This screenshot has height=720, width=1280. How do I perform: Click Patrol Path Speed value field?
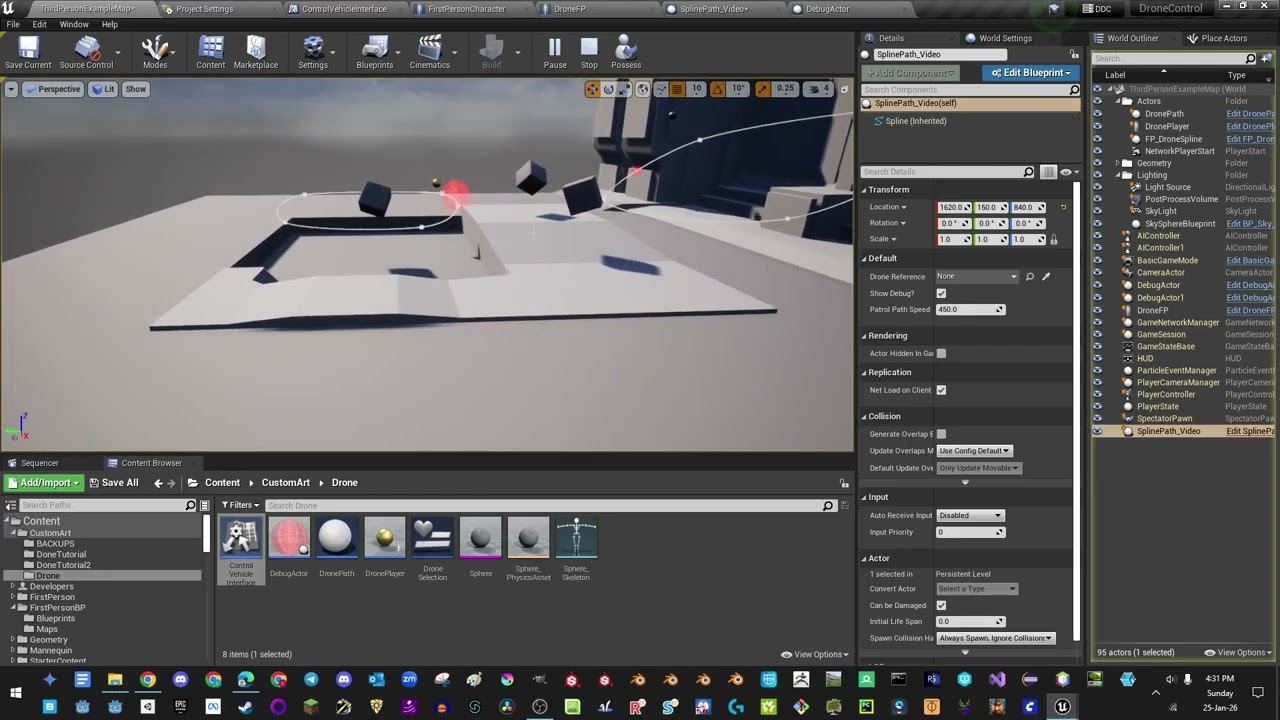(x=970, y=309)
